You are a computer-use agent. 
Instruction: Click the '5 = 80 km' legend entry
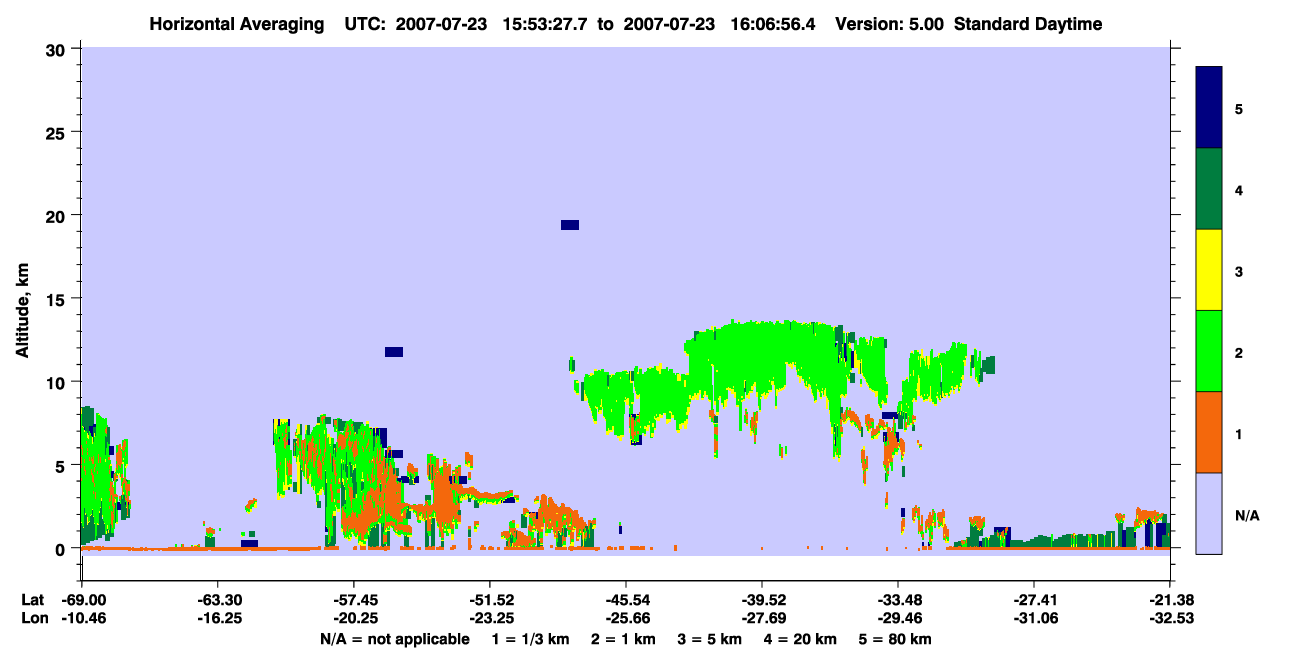pyautogui.click(x=897, y=638)
